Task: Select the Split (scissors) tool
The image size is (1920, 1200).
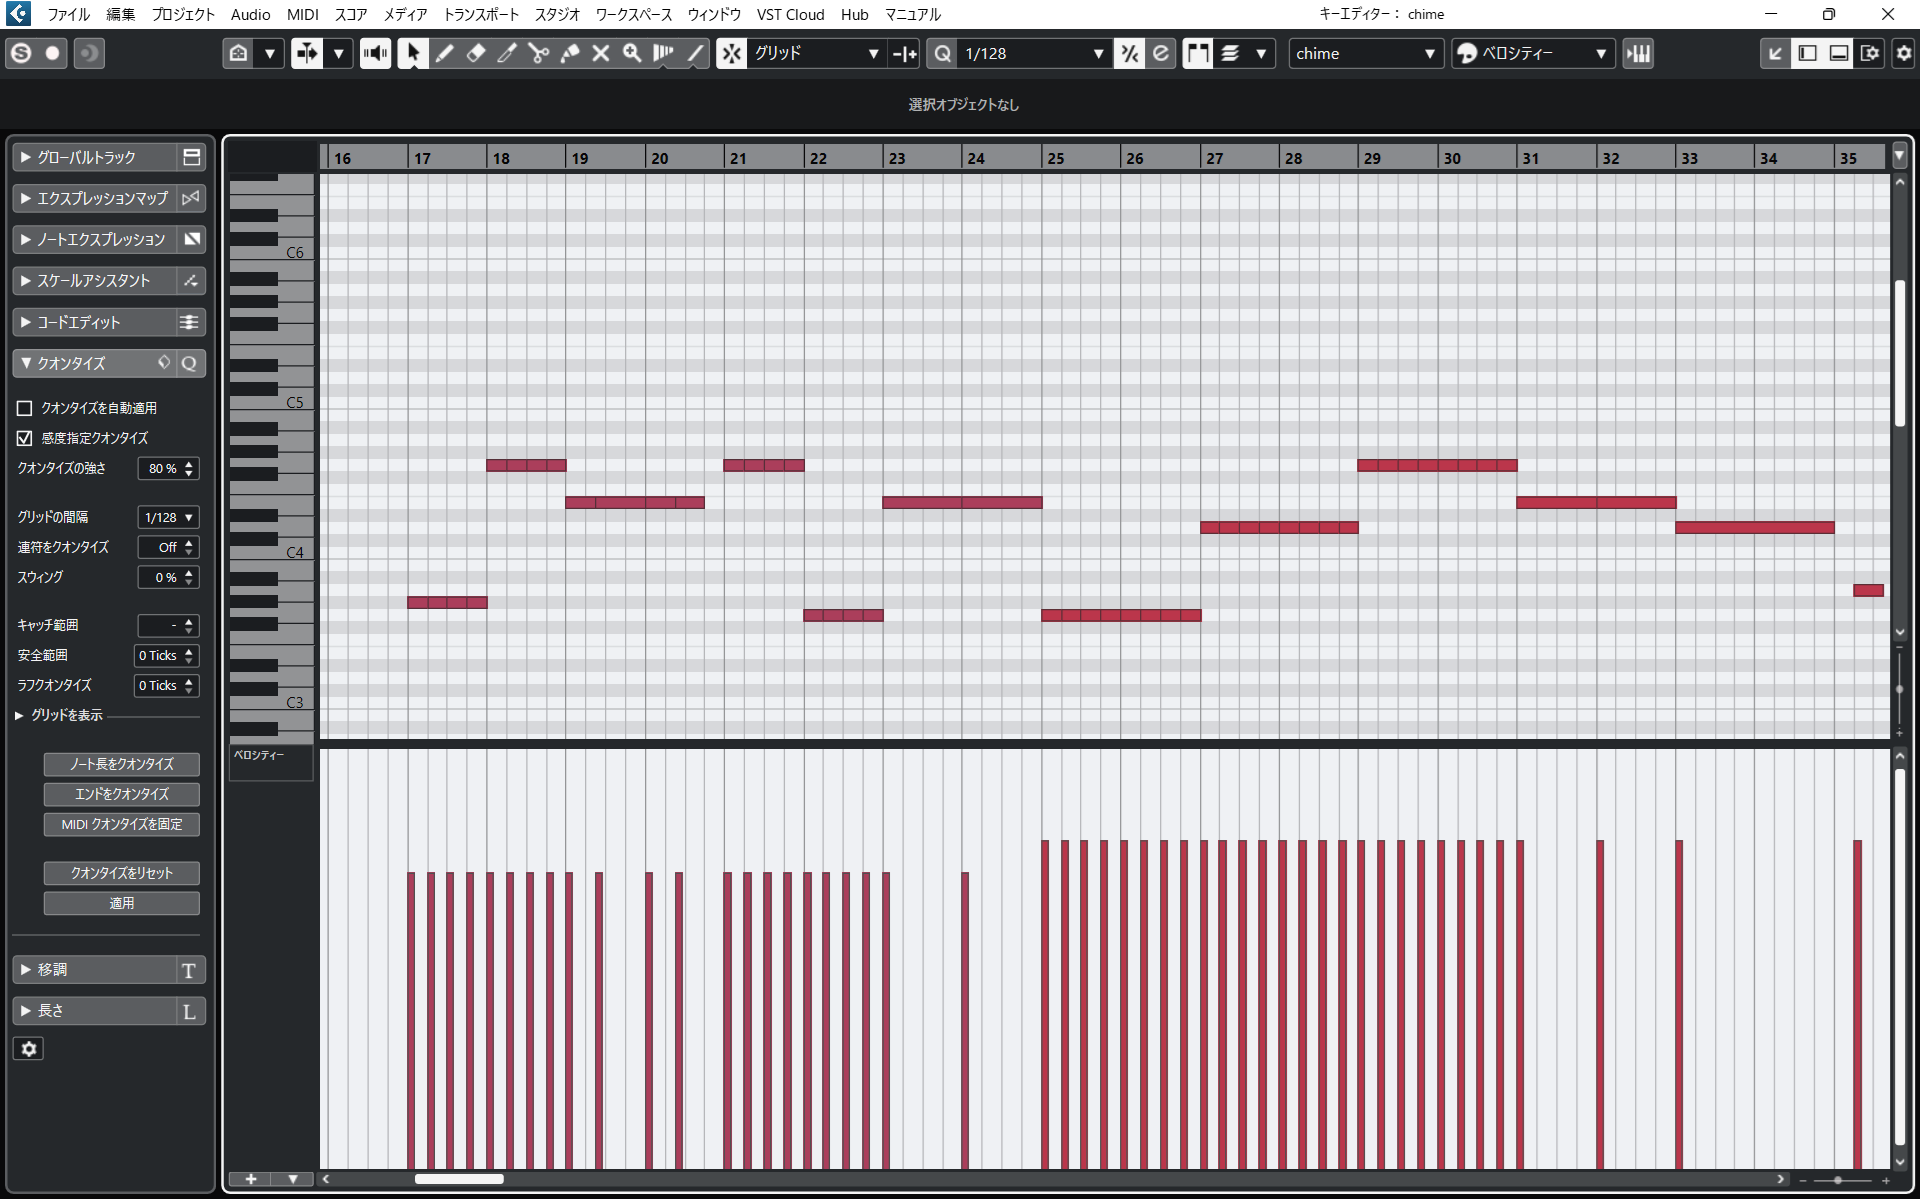Action: pyautogui.click(x=538, y=53)
